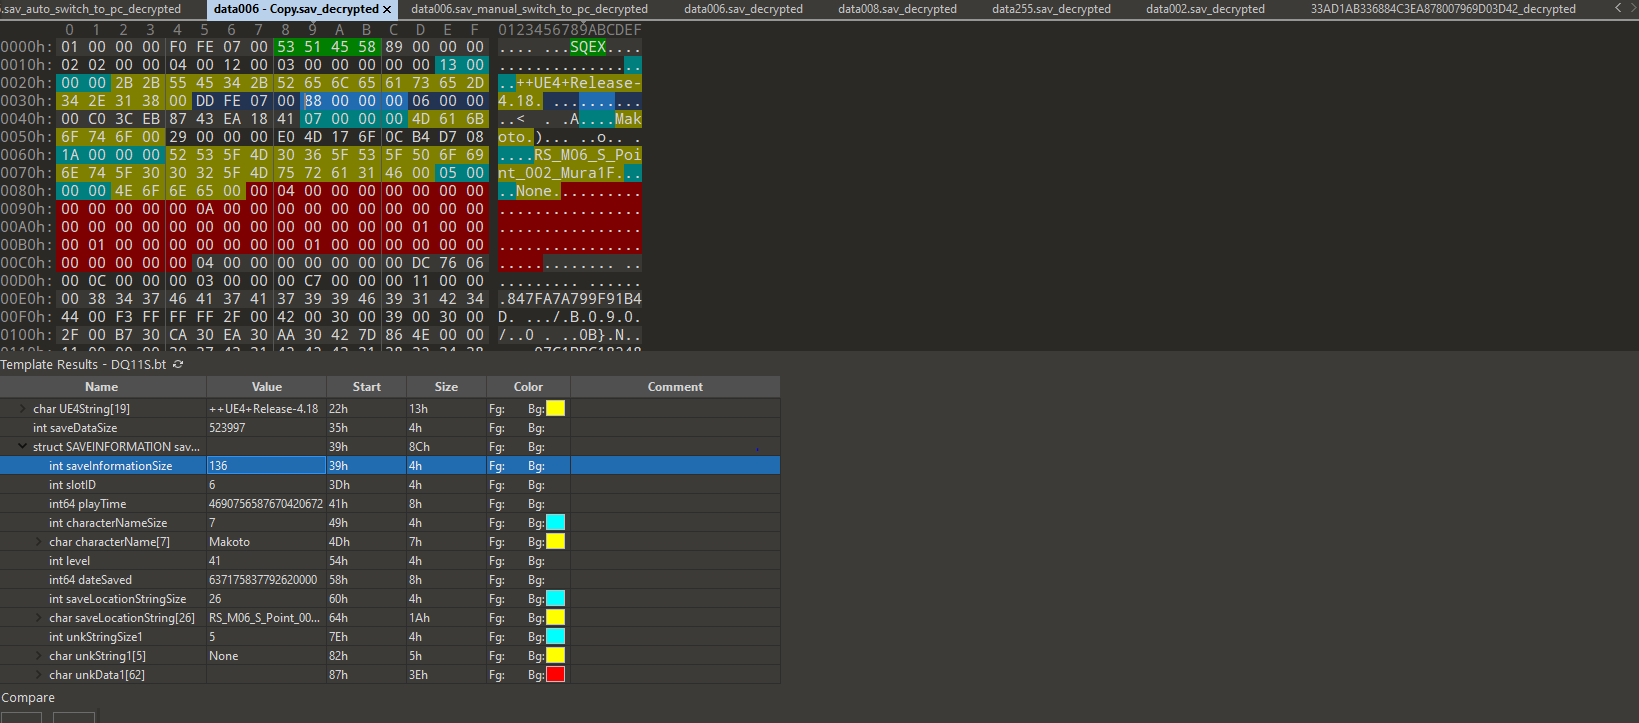The height and width of the screenshot is (723, 1639).
Task: Click the cyan Bg swatch for characterNameSize
Action: tap(555, 523)
